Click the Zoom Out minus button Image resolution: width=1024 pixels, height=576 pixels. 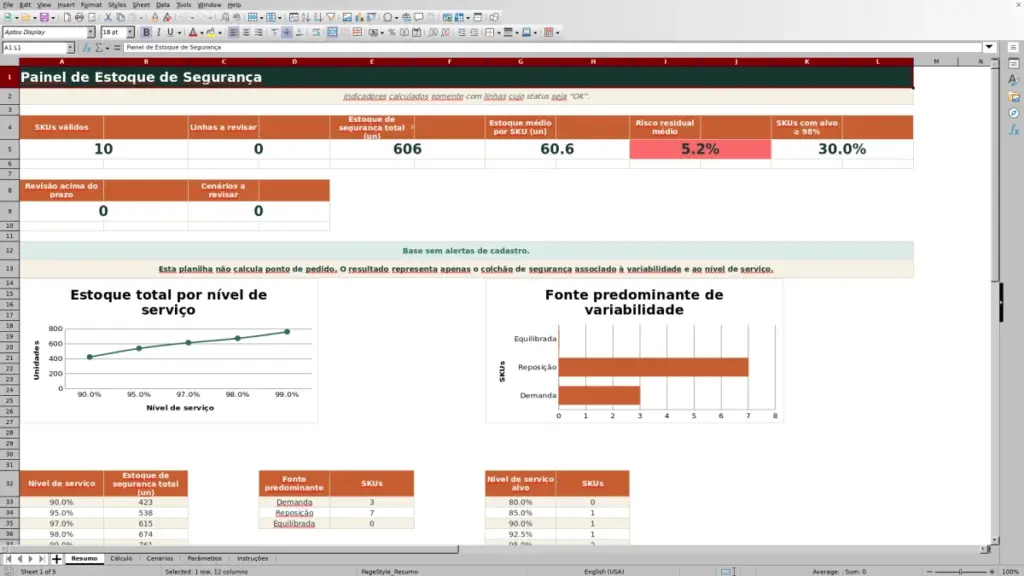(929, 571)
